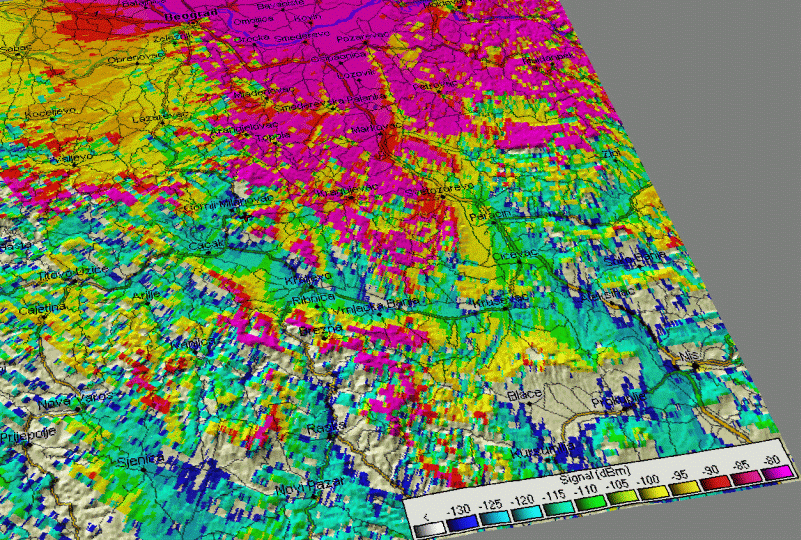801x540 pixels.
Task: Click the -90 dBm red legend swatch
Action: 715,482
